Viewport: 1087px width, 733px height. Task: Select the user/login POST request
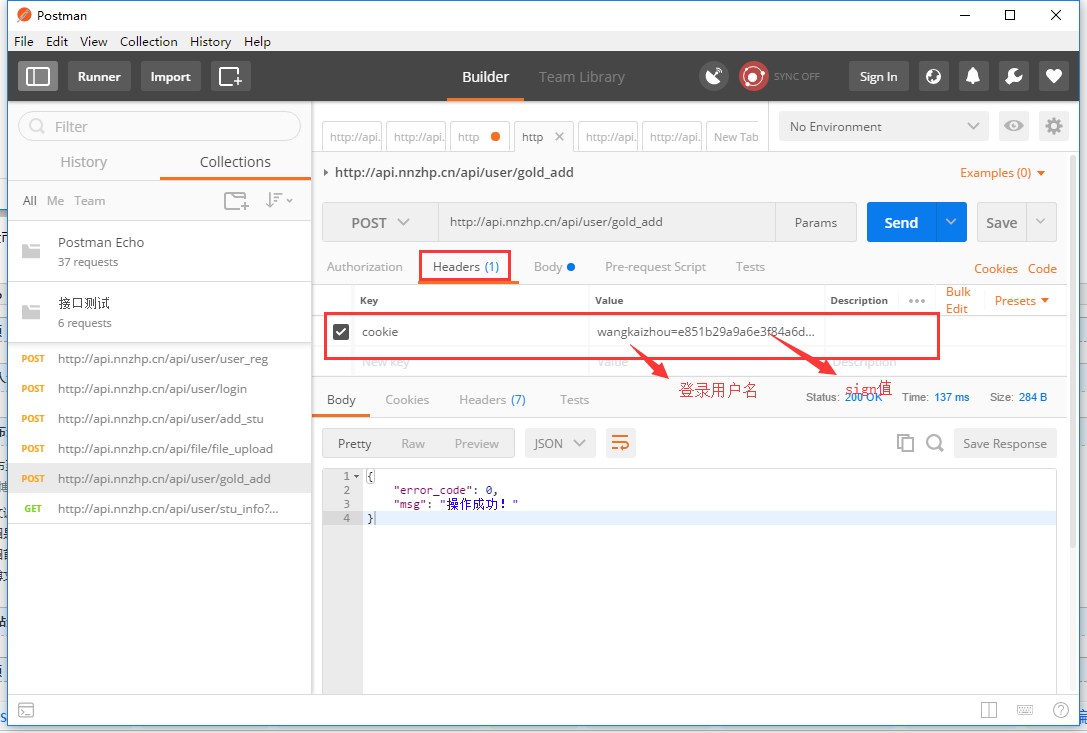(159, 389)
